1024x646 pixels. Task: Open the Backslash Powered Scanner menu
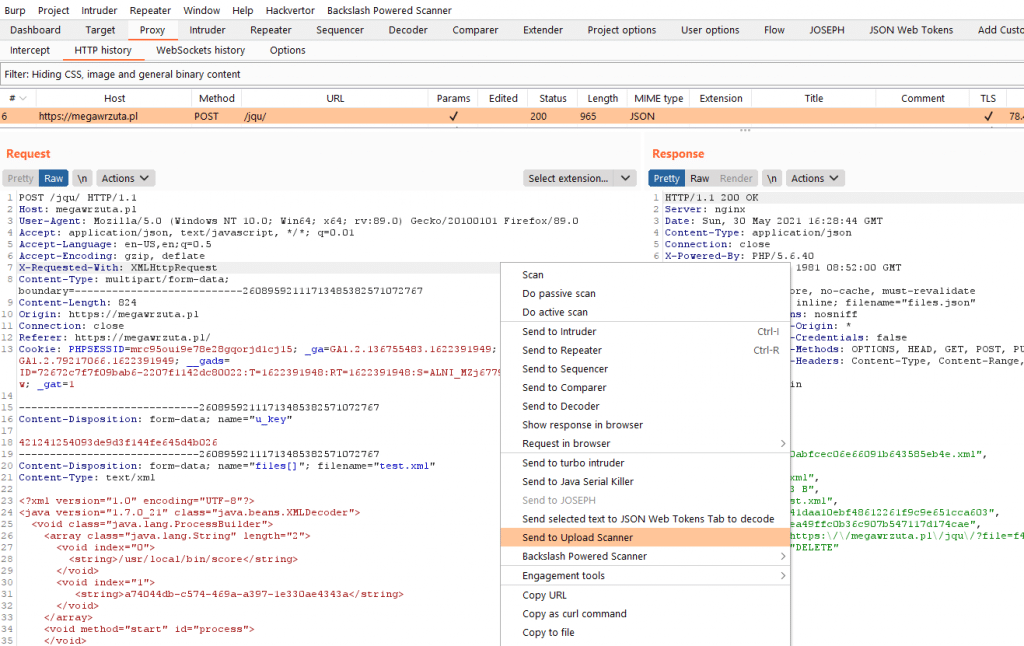pos(389,10)
